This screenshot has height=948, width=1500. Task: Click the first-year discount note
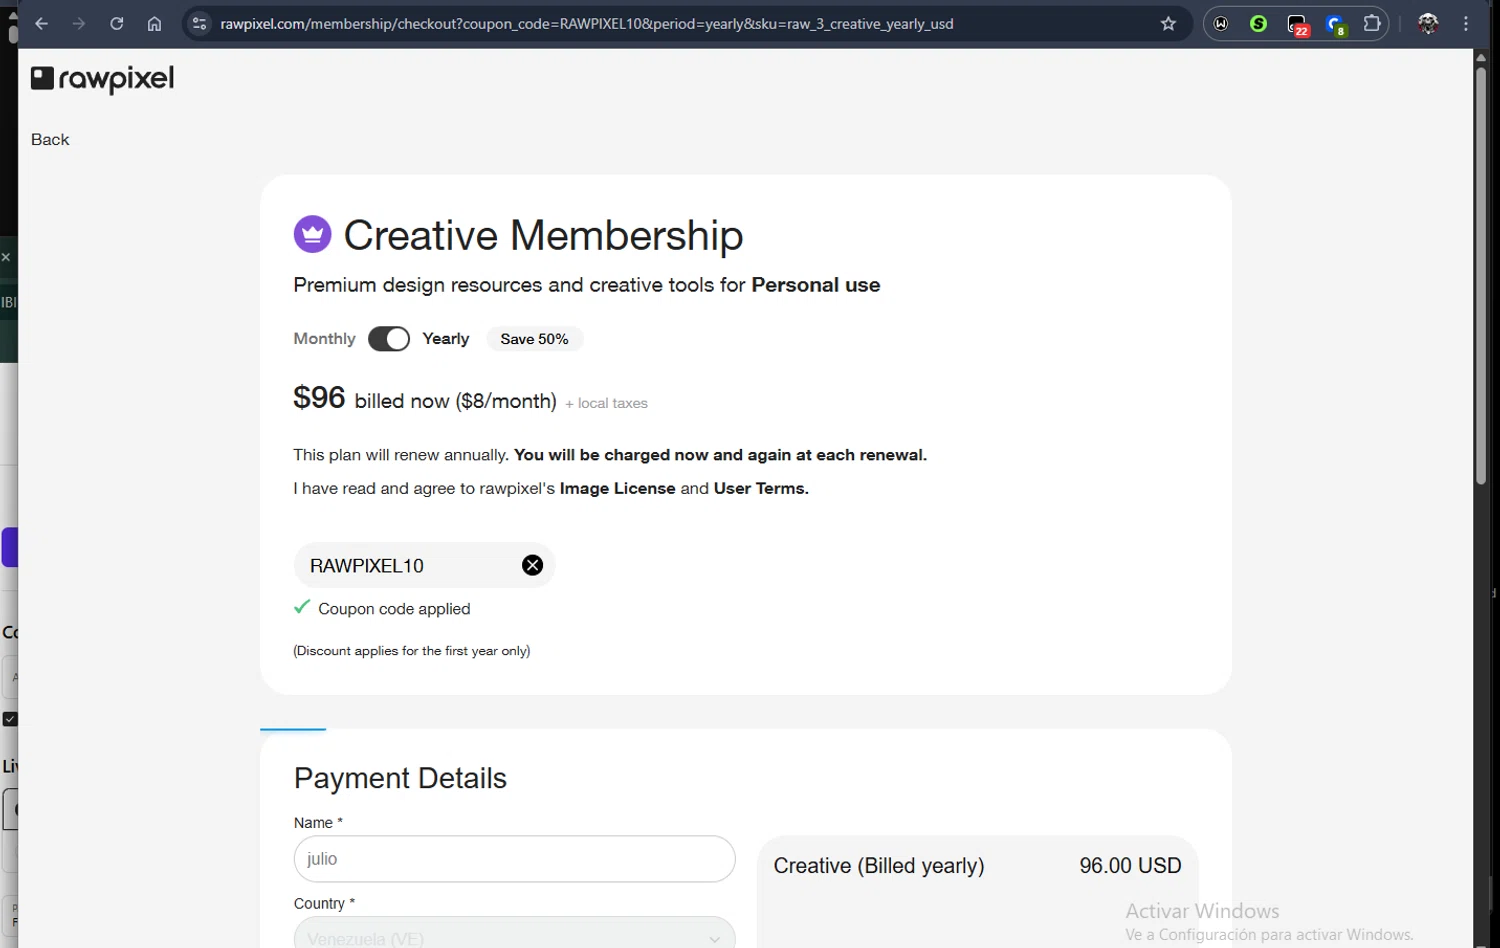pos(411,651)
